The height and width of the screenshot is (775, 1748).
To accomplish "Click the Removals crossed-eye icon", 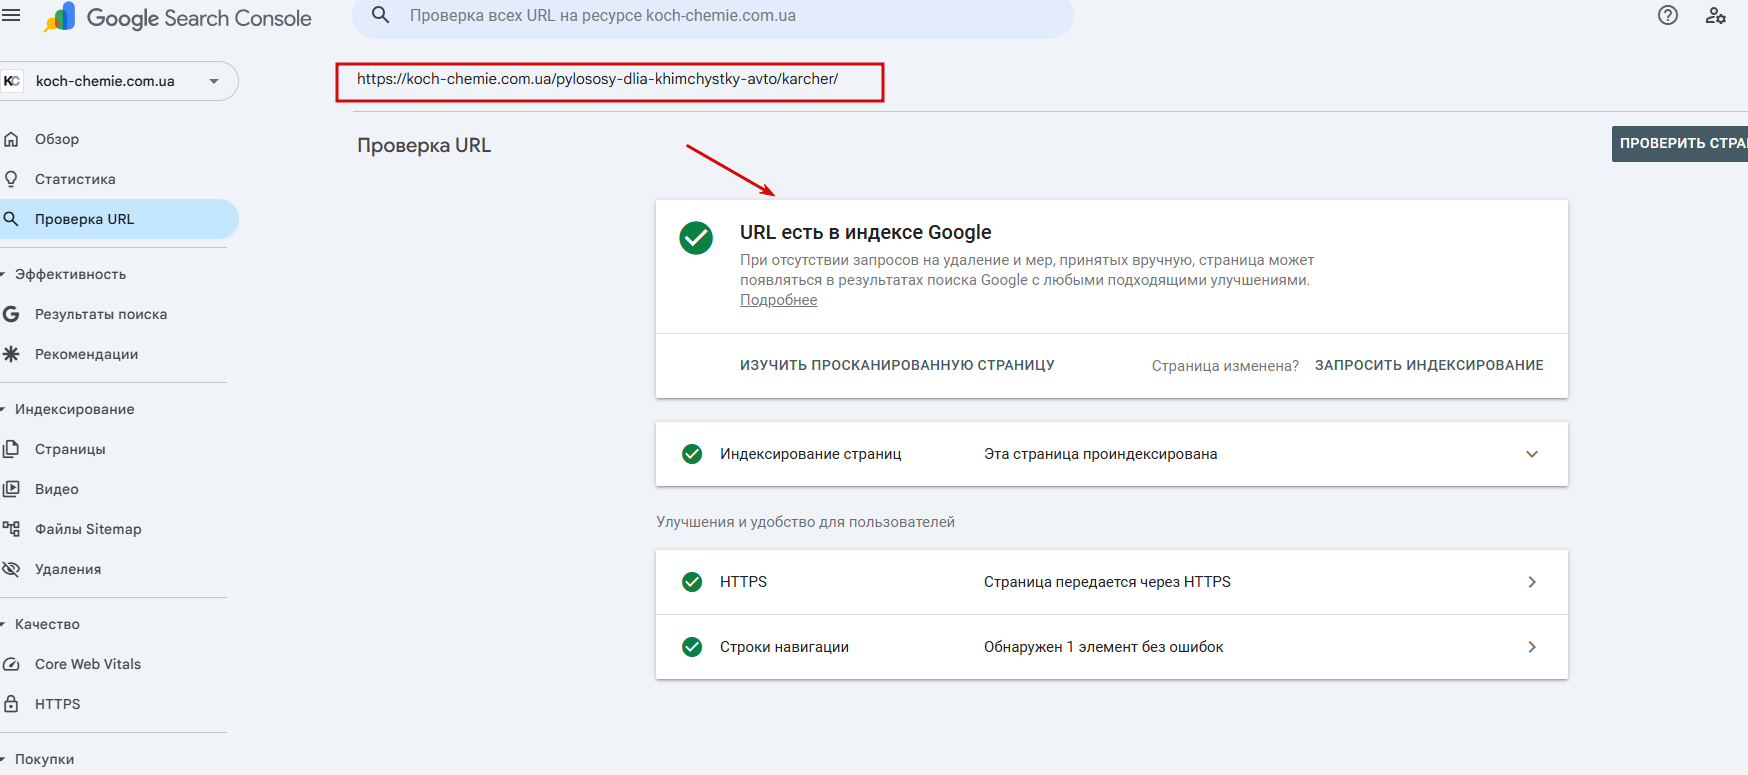I will pyautogui.click(x=11, y=569).
